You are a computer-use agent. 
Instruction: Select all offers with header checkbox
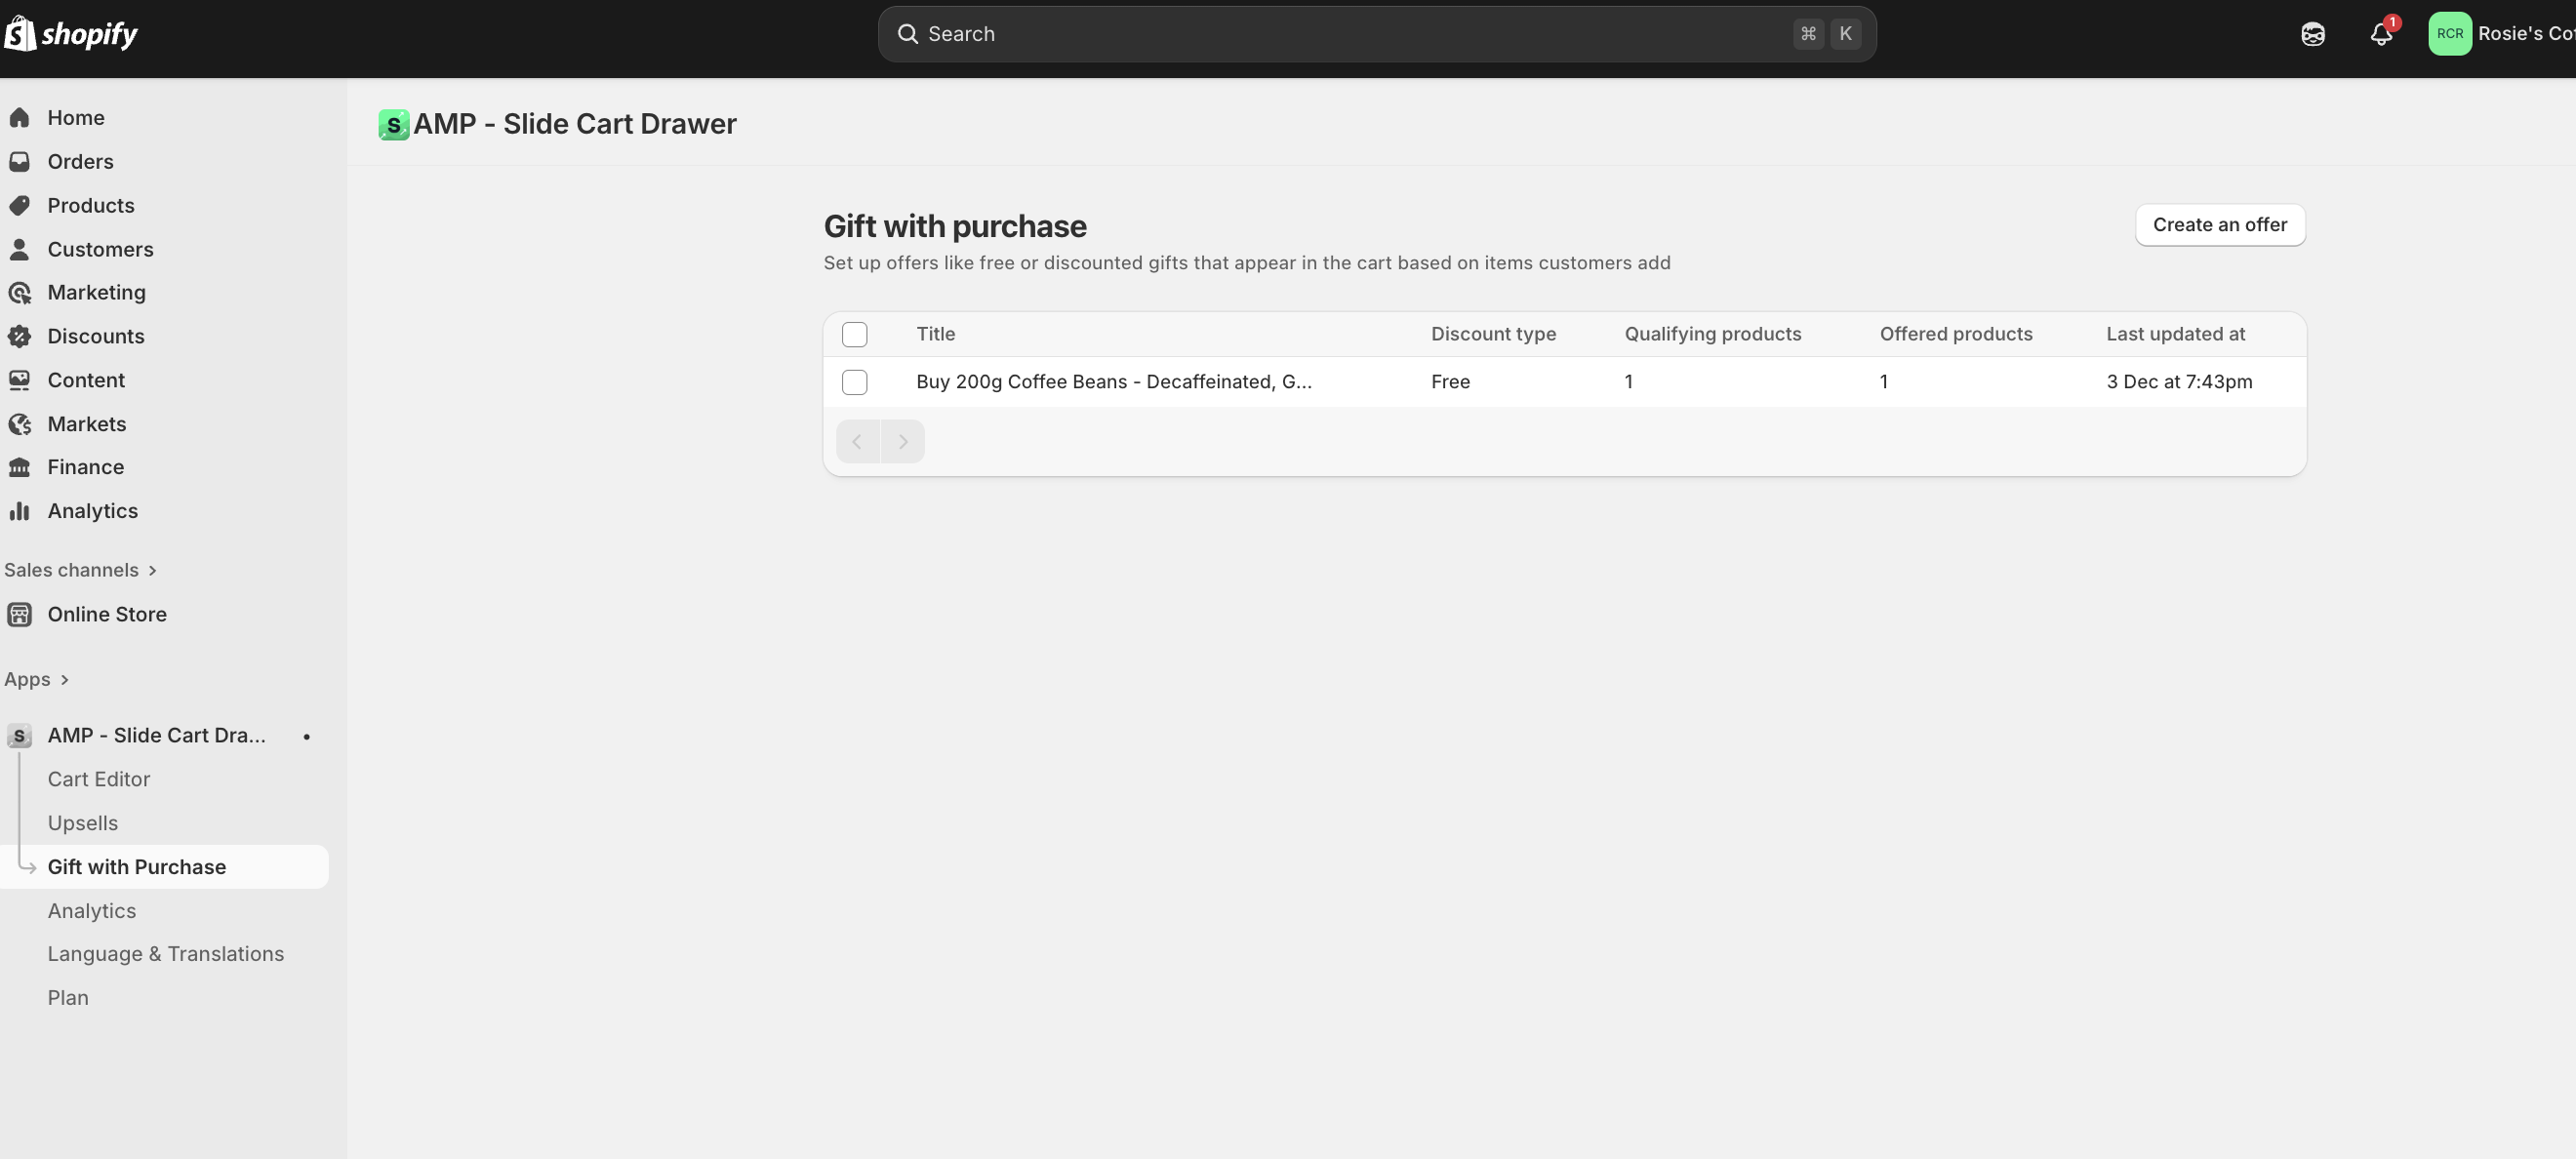[854, 334]
